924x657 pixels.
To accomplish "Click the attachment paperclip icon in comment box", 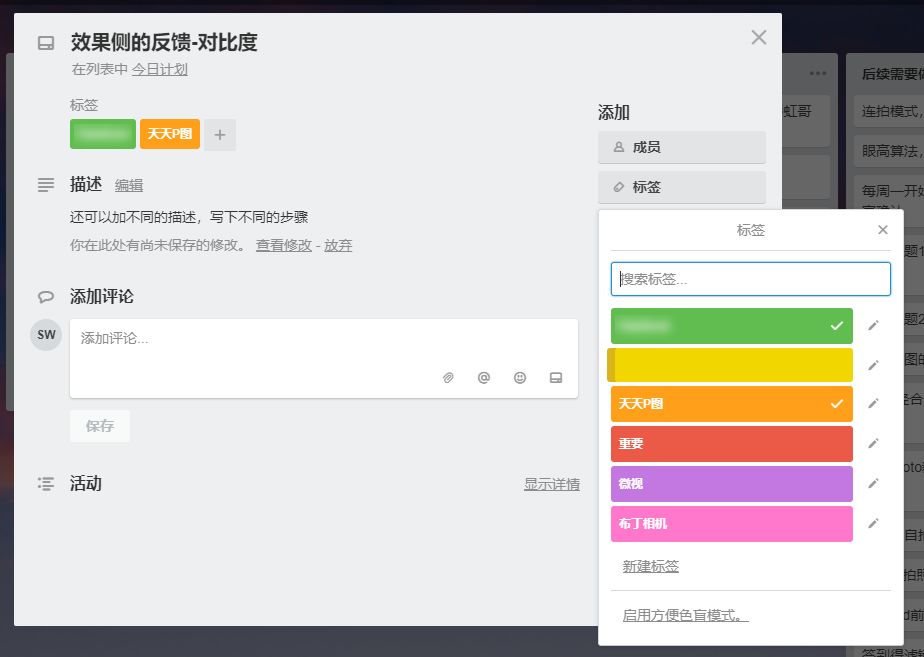I will coord(448,378).
